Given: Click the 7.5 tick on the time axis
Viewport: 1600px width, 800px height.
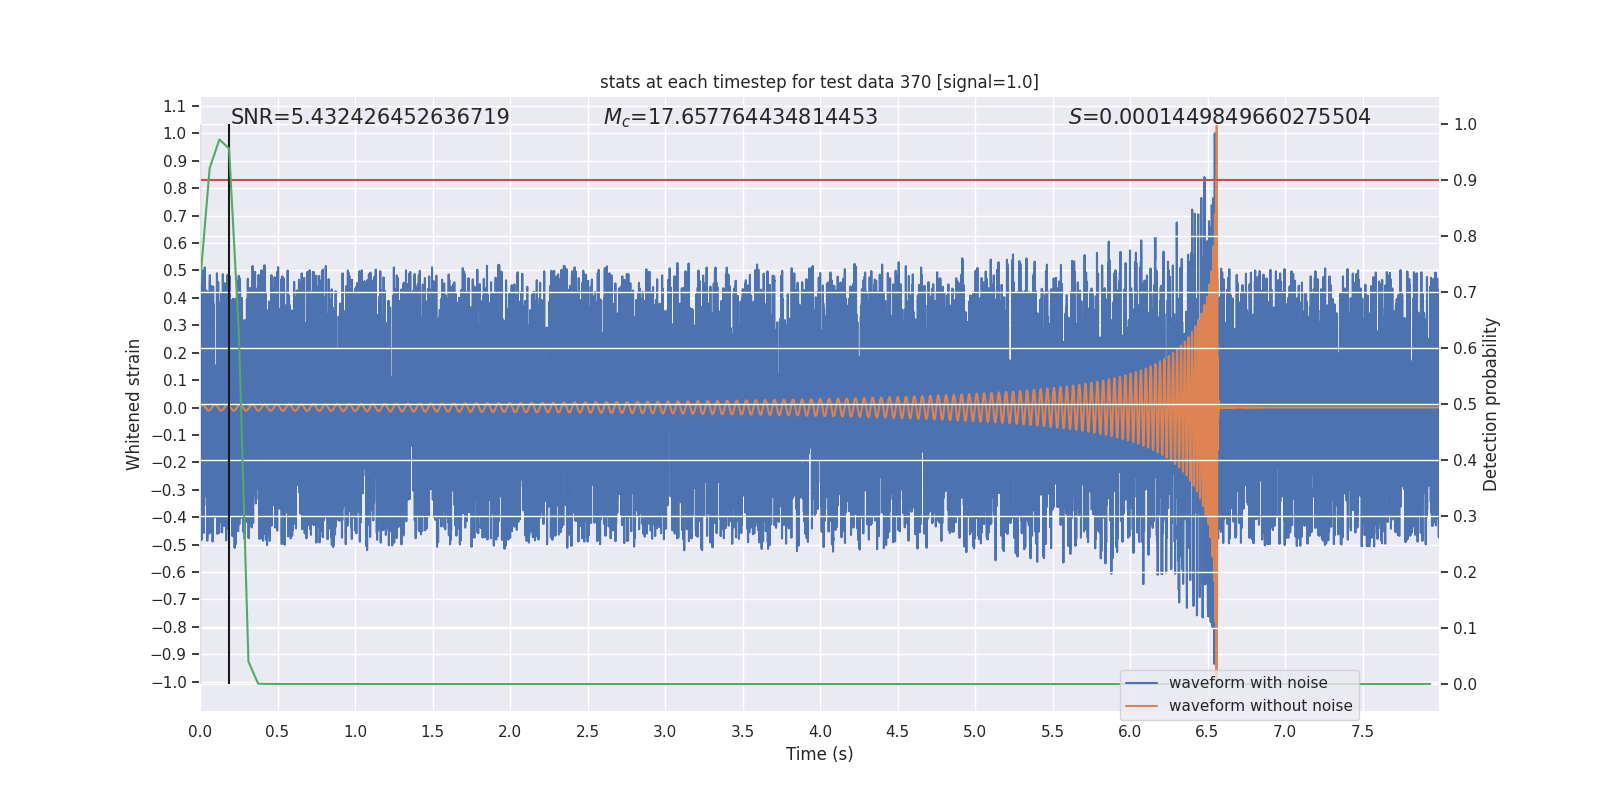Looking at the screenshot, I should coord(1362,731).
